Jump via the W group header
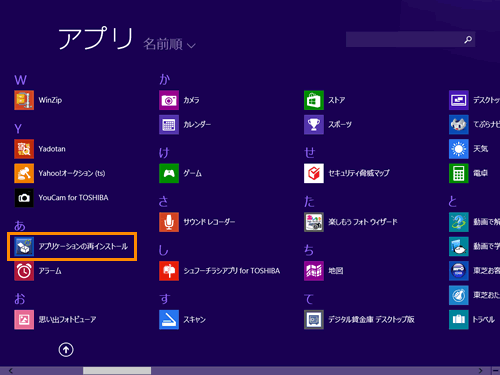 click(20, 80)
